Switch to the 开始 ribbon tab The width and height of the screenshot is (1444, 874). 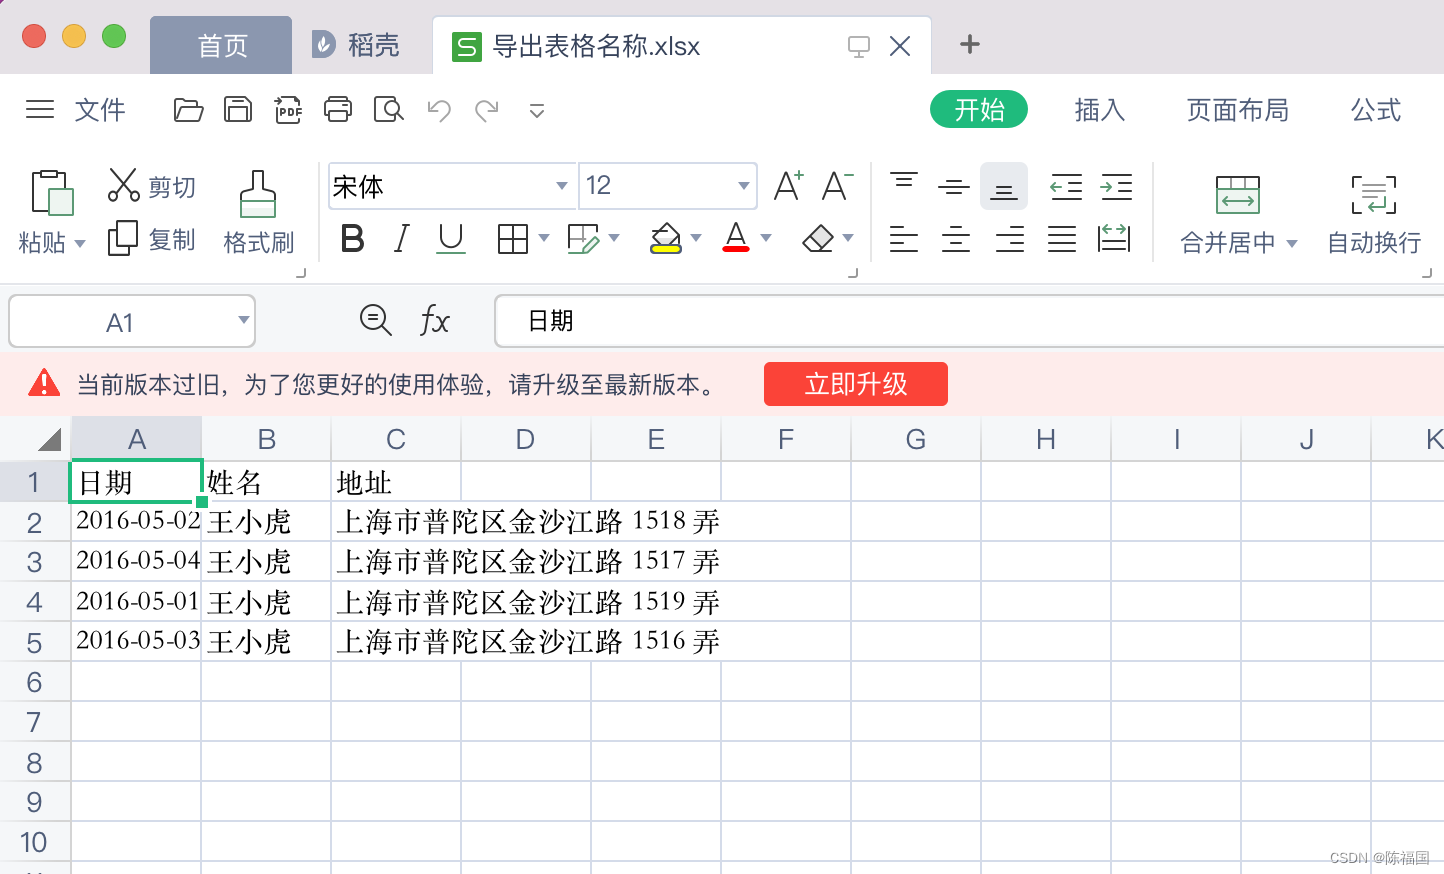click(x=979, y=110)
